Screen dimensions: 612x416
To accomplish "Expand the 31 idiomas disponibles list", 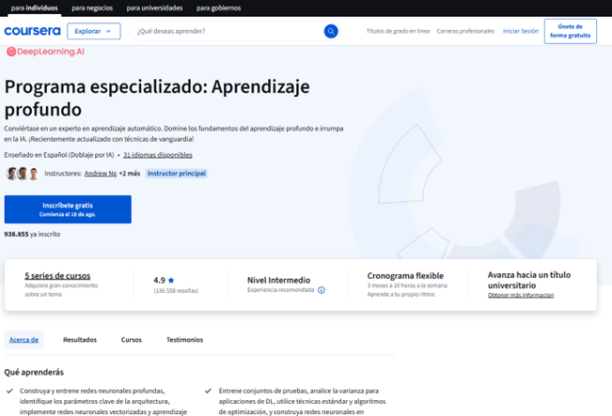I will click(x=158, y=155).
